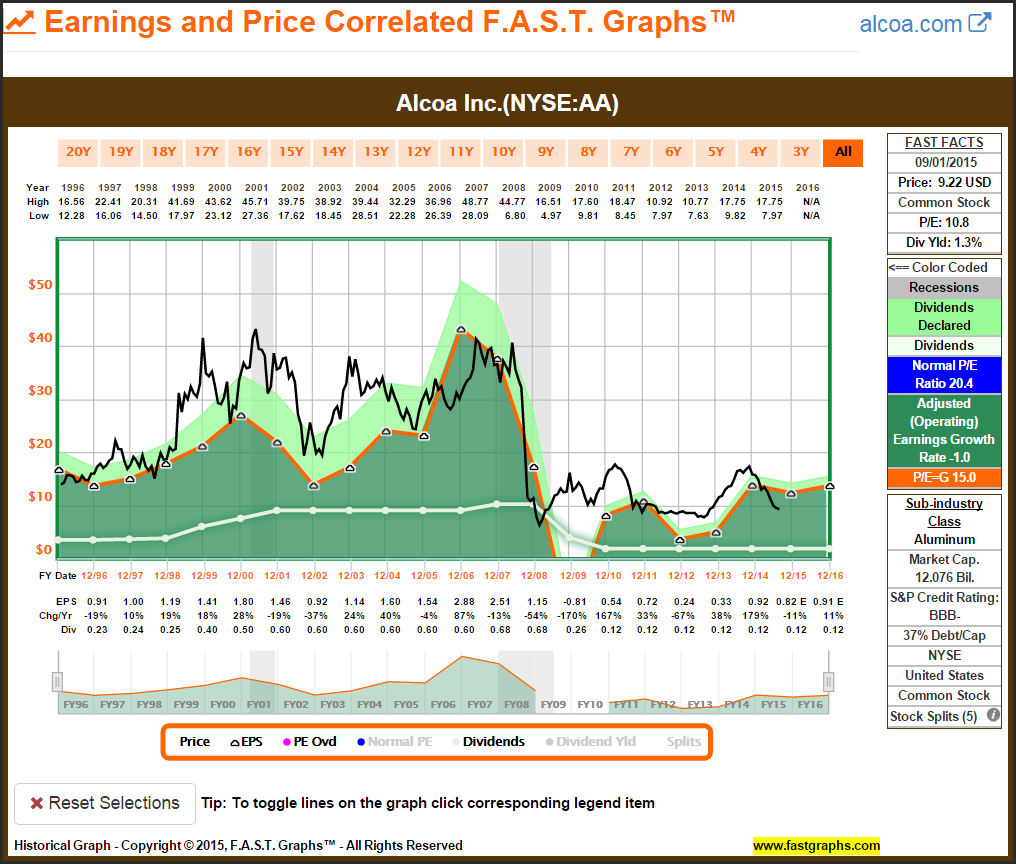Screen dimensions: 1016x864
Task: Click the red X icon in Reset Selections
Action: (x=36, y=803)
